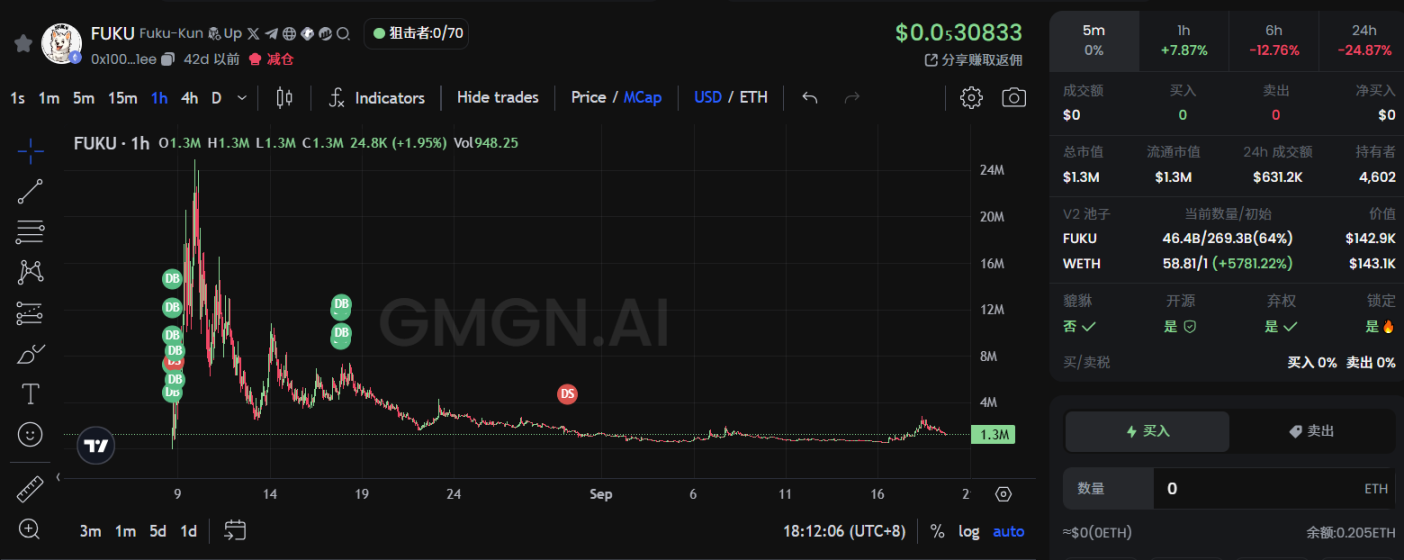This screenshot has height=560, width=1404.
Task: Open the candlestick chart type selector
Action: (x=284, y=97)
